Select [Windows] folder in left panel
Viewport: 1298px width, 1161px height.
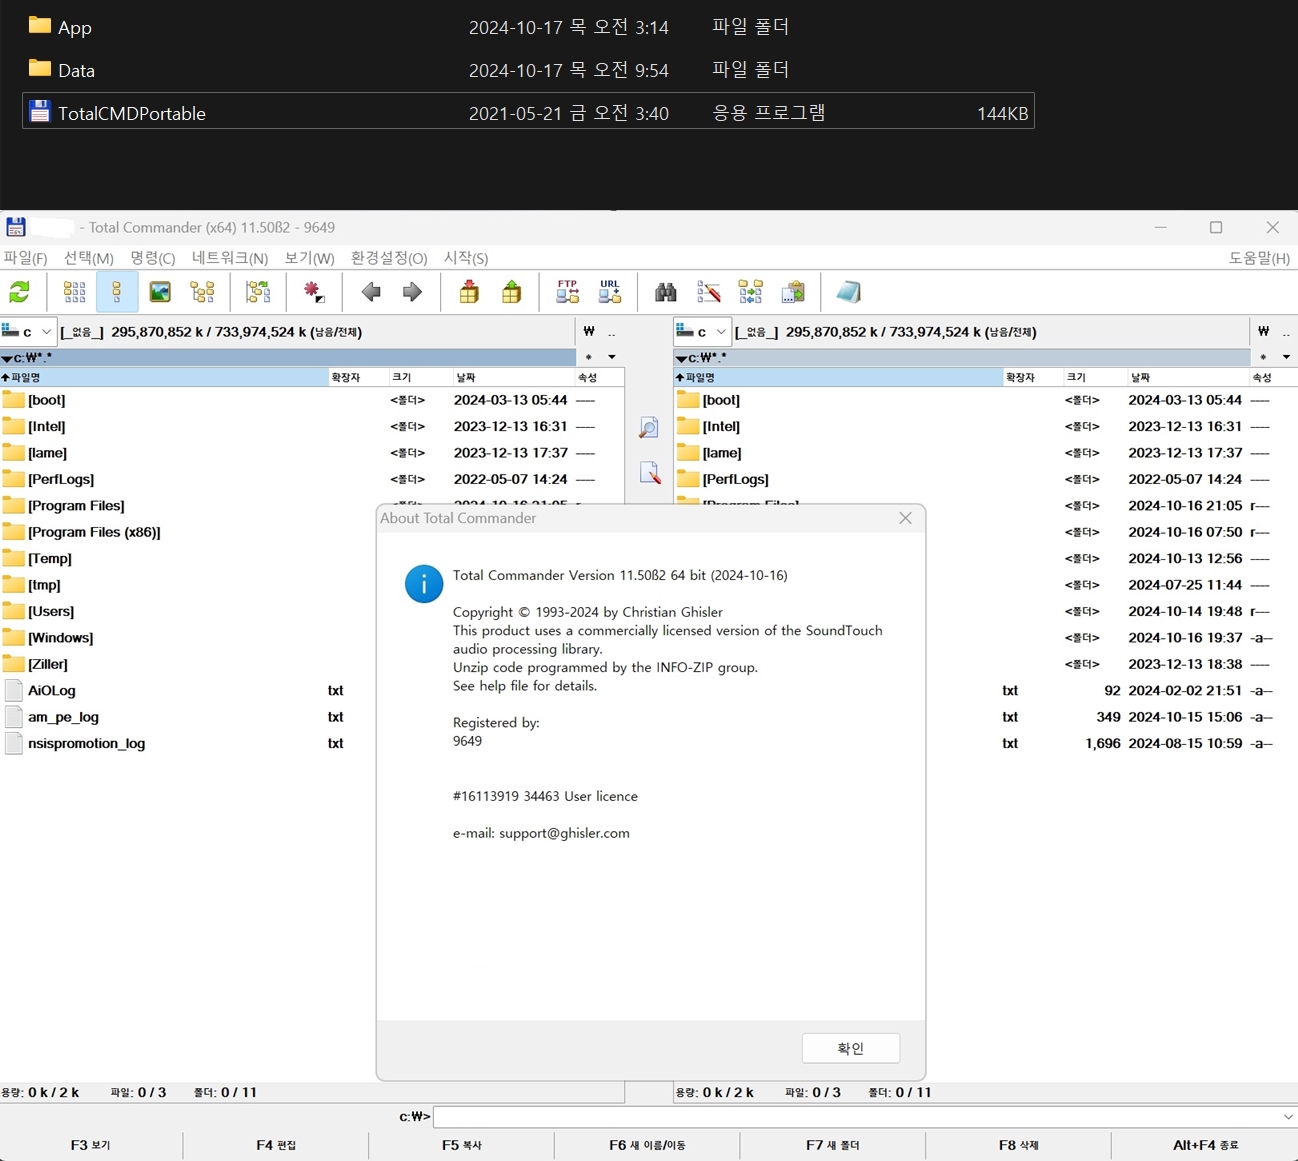(60, 638)
